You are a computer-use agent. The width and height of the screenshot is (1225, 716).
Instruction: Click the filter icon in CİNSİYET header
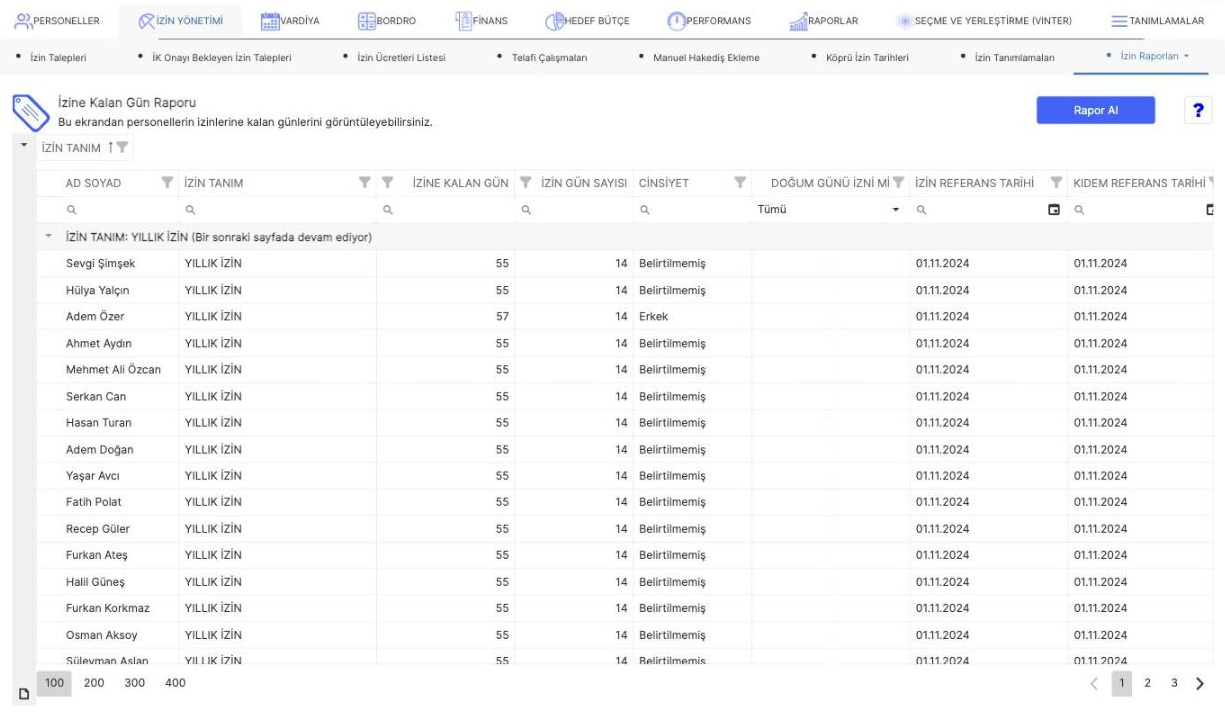(x=740, y=182)
